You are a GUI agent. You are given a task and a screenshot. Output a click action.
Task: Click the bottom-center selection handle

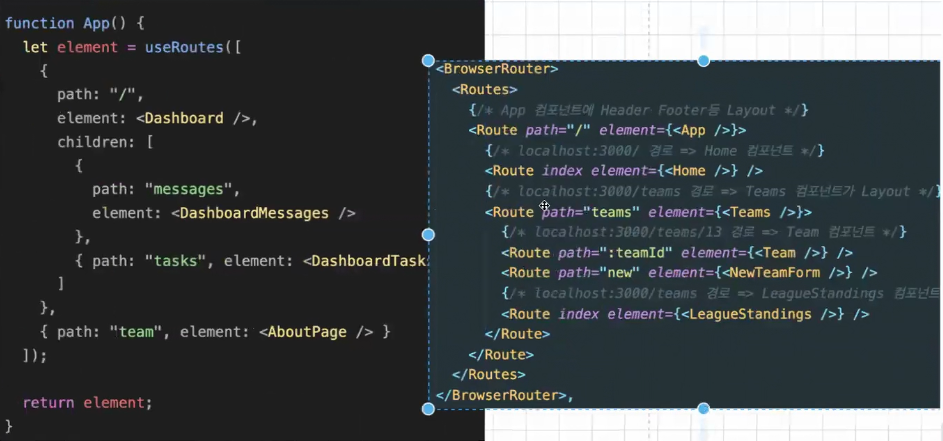(703, 409)
